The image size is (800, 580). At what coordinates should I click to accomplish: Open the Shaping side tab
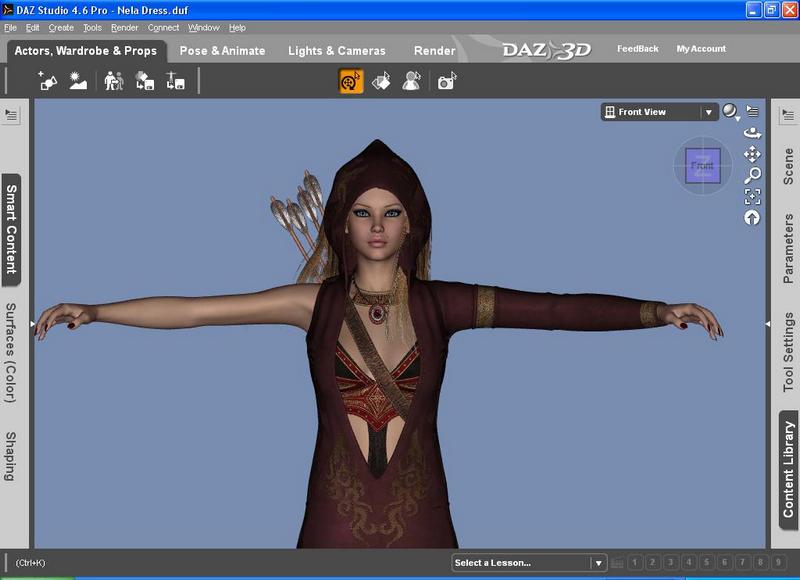(x=11, y=457)
